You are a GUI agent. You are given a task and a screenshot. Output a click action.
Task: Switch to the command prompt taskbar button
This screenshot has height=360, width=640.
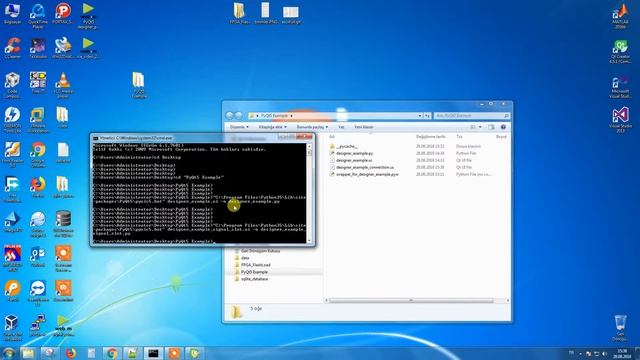(x=153, y=353)
